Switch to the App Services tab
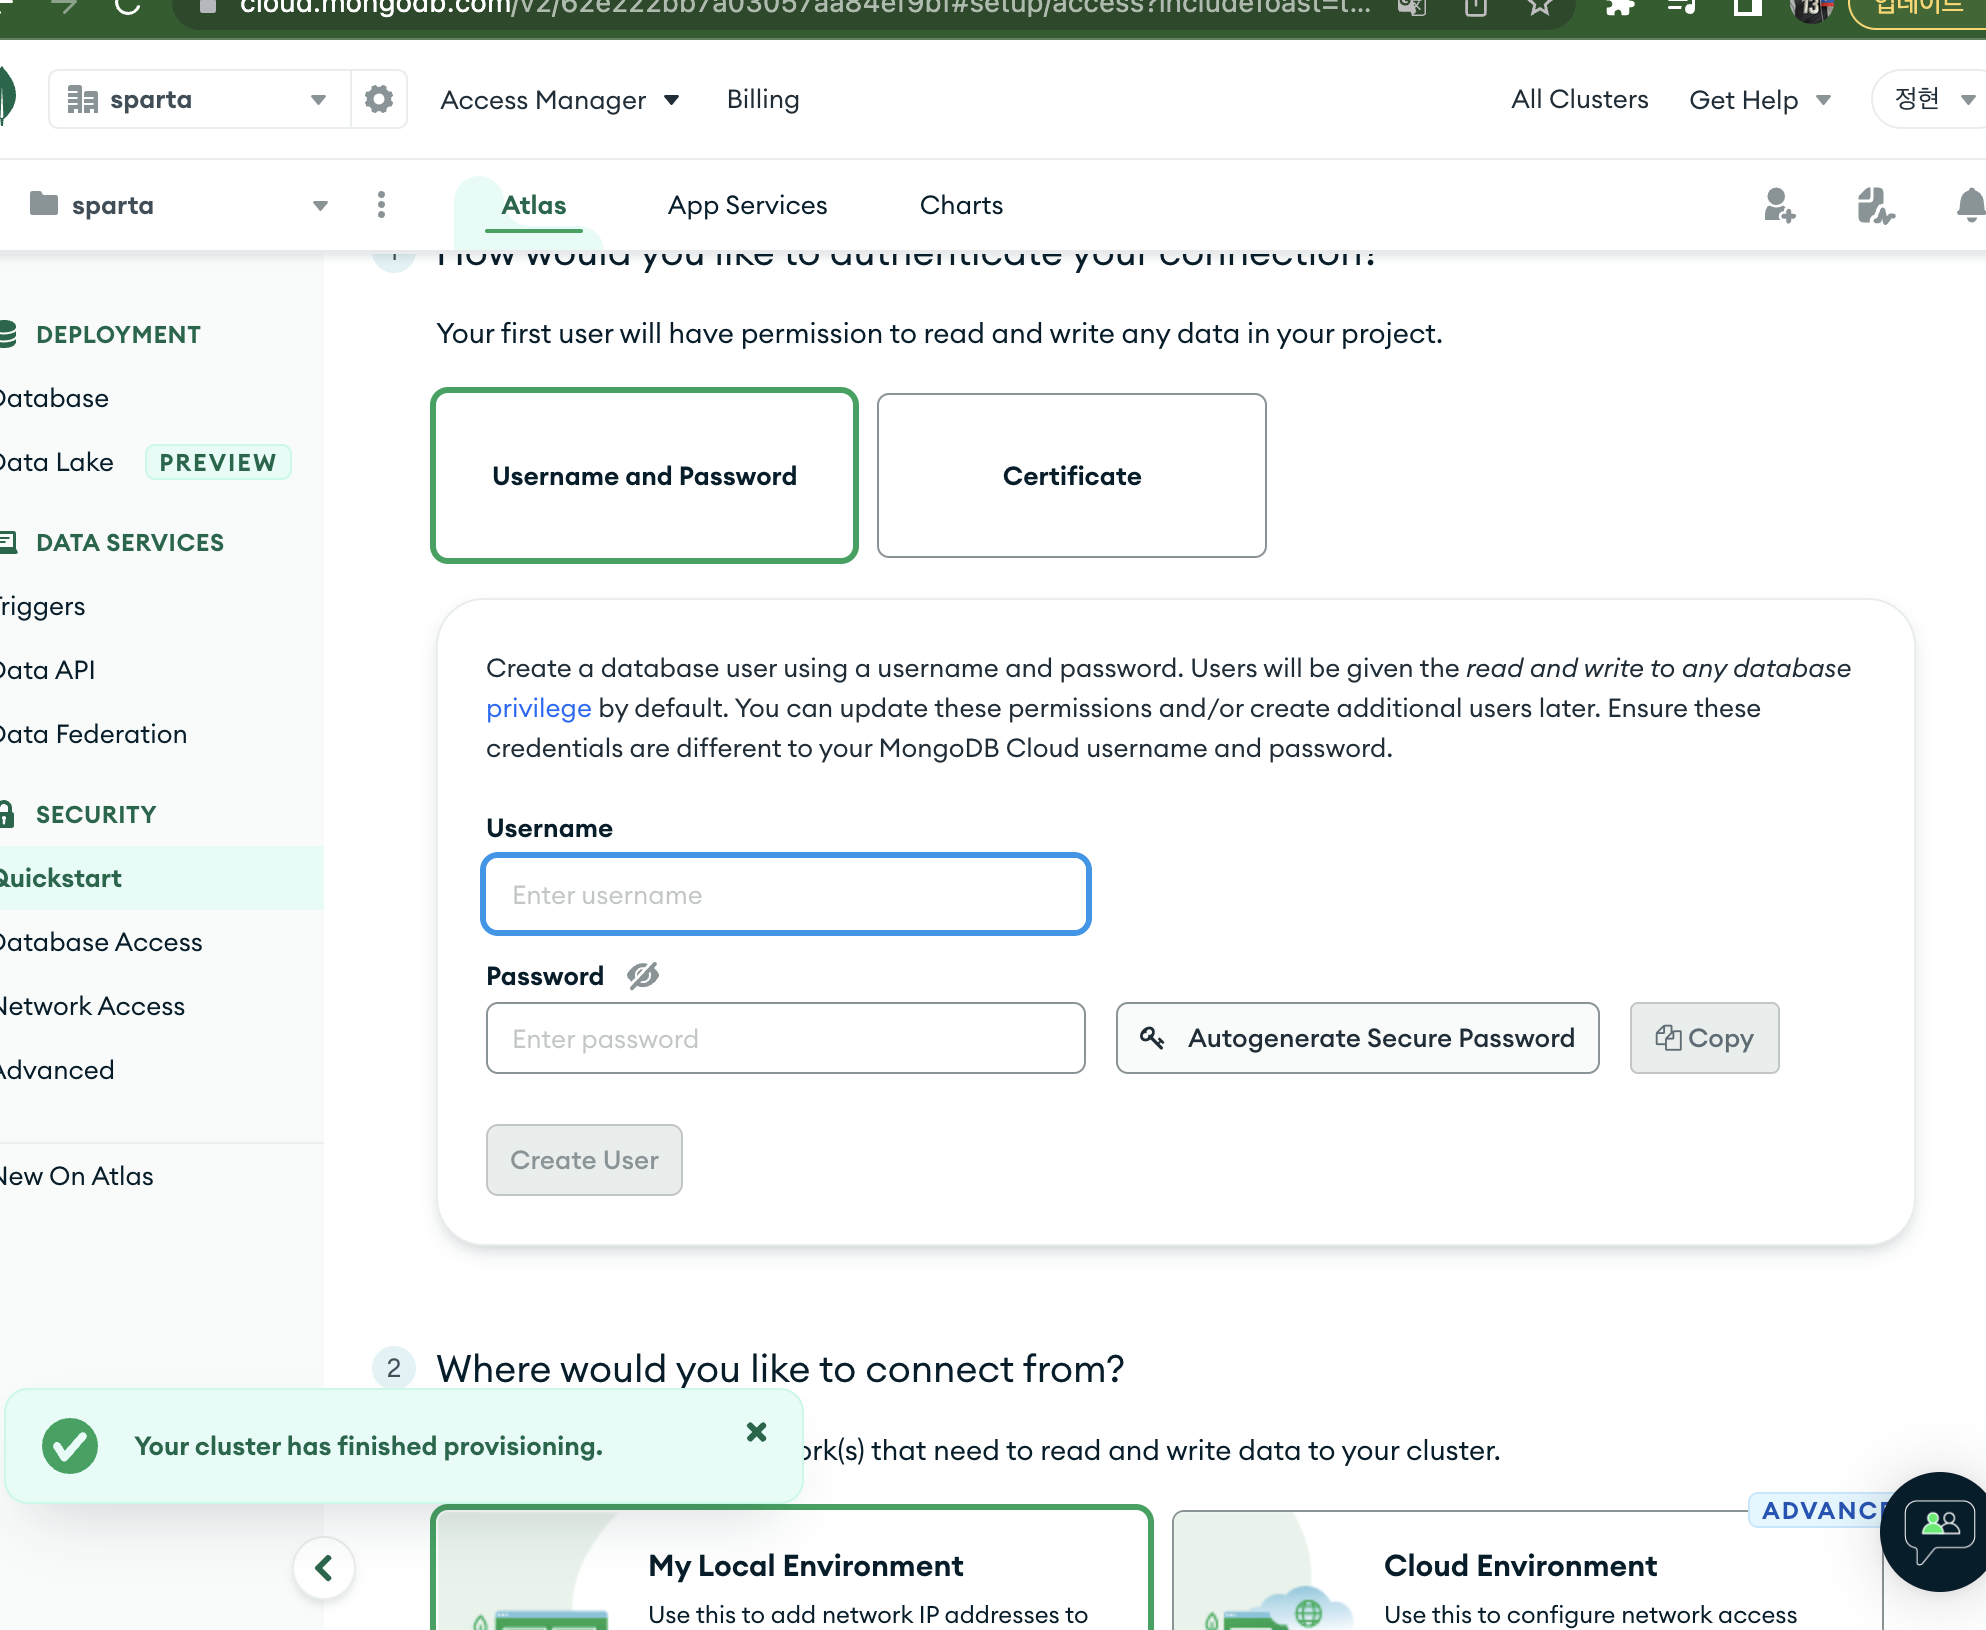 pos(747,205)
